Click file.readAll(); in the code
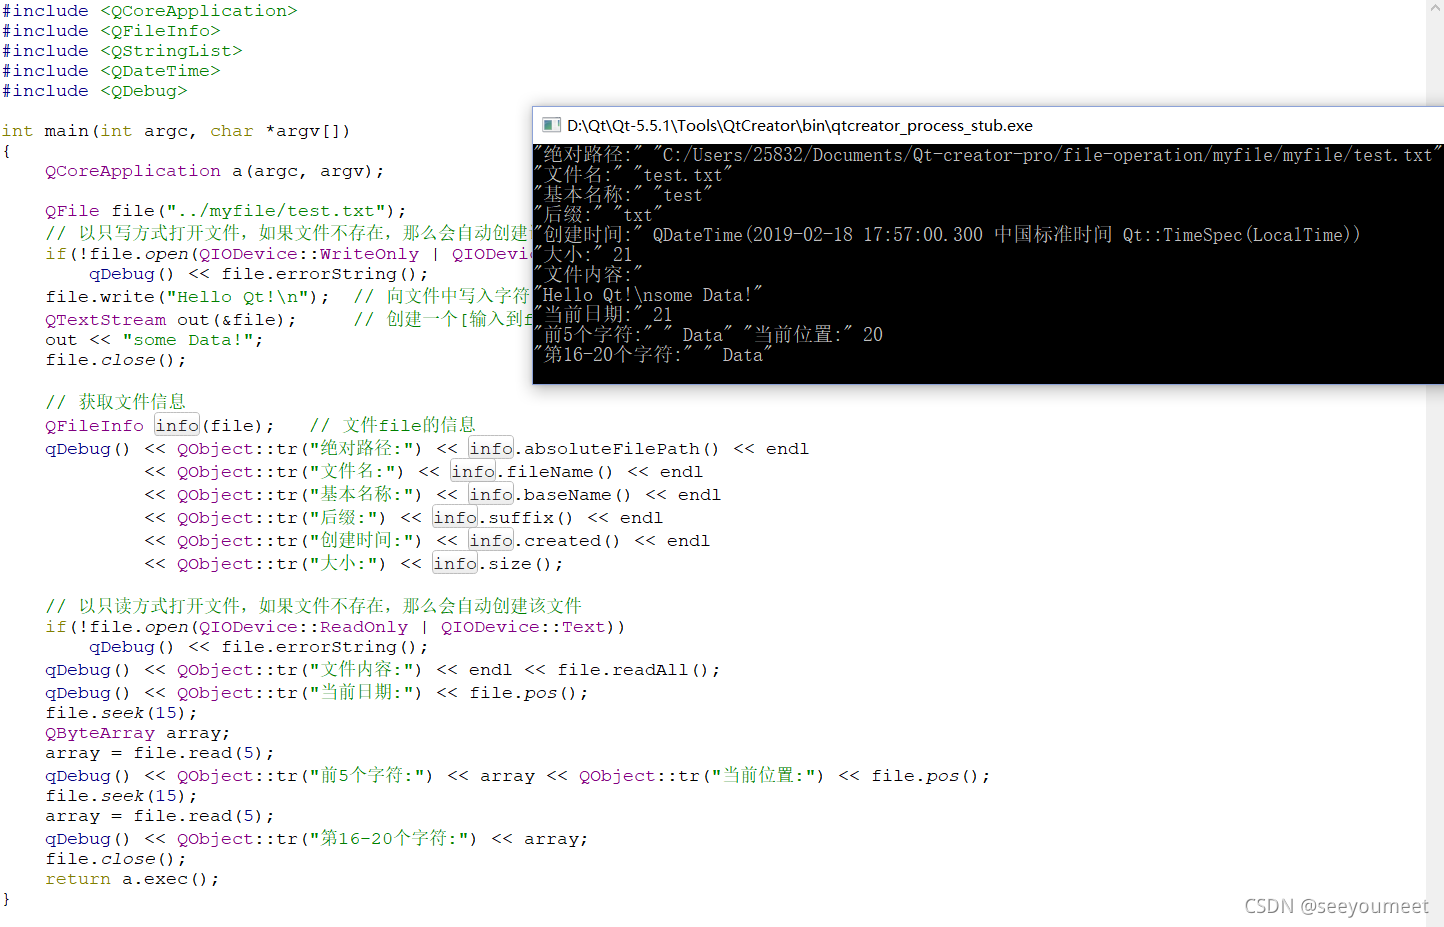 (639, 670)
